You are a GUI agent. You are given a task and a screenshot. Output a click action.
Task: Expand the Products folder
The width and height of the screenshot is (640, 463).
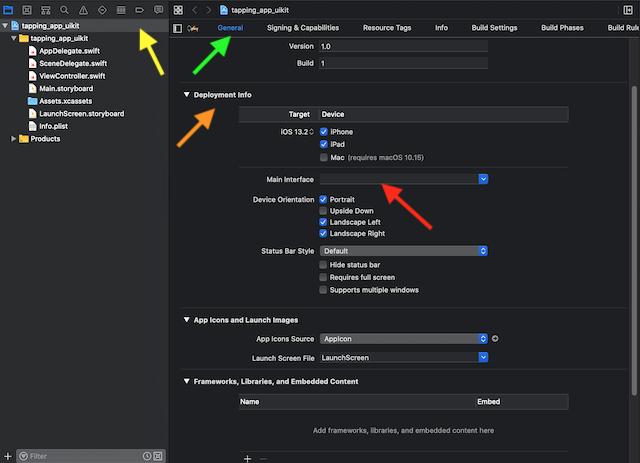pos(13,139)
